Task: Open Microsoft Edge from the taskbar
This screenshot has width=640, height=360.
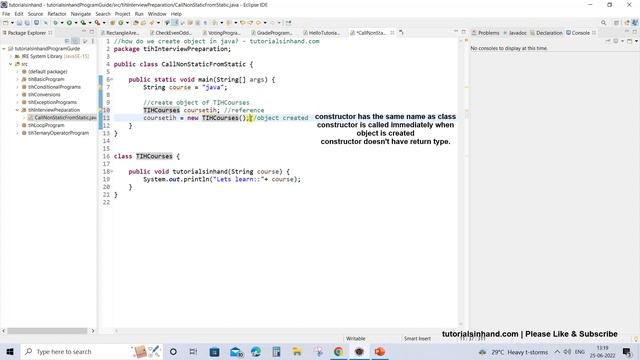Action: click(256, 351)
